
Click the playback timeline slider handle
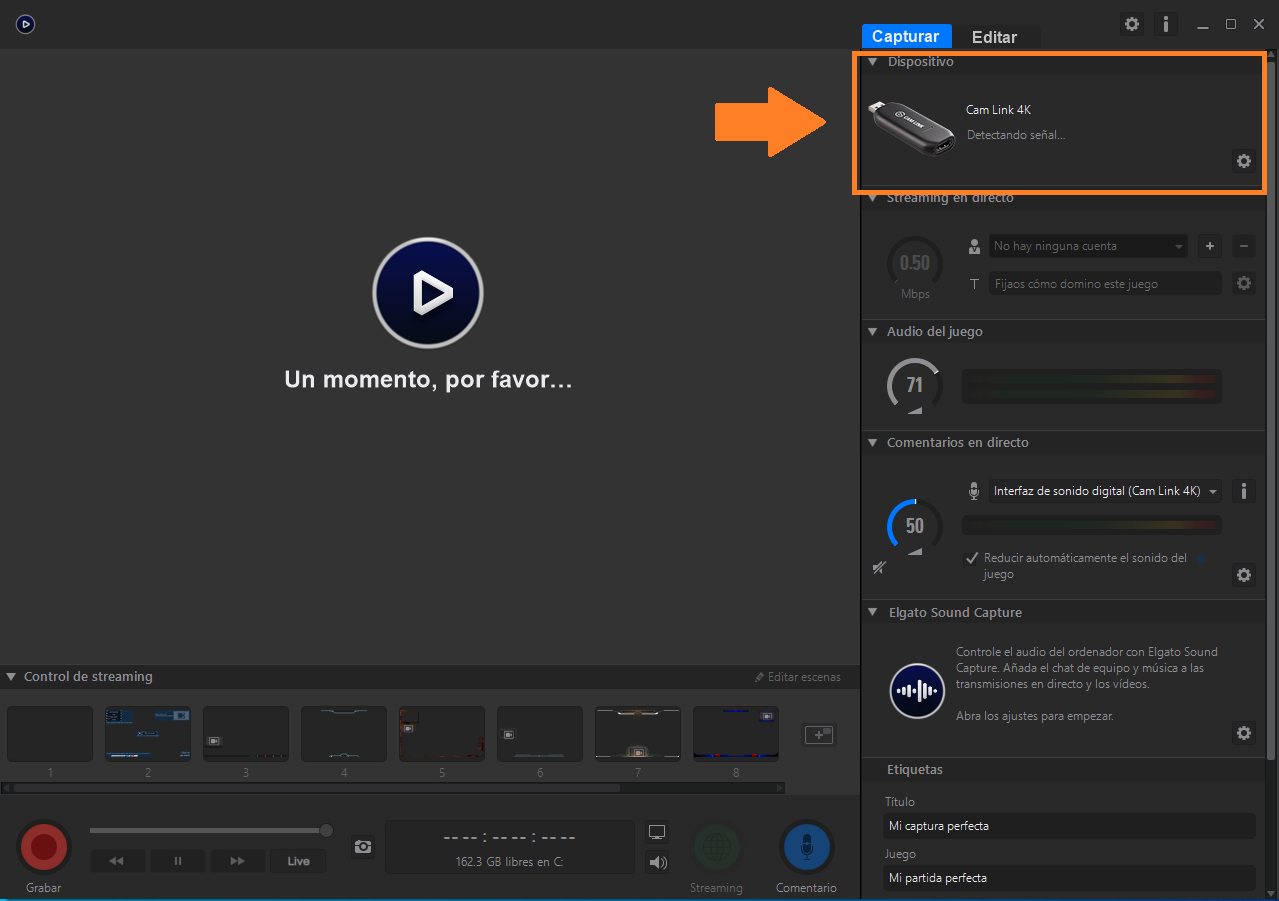[x=326, y=830]
